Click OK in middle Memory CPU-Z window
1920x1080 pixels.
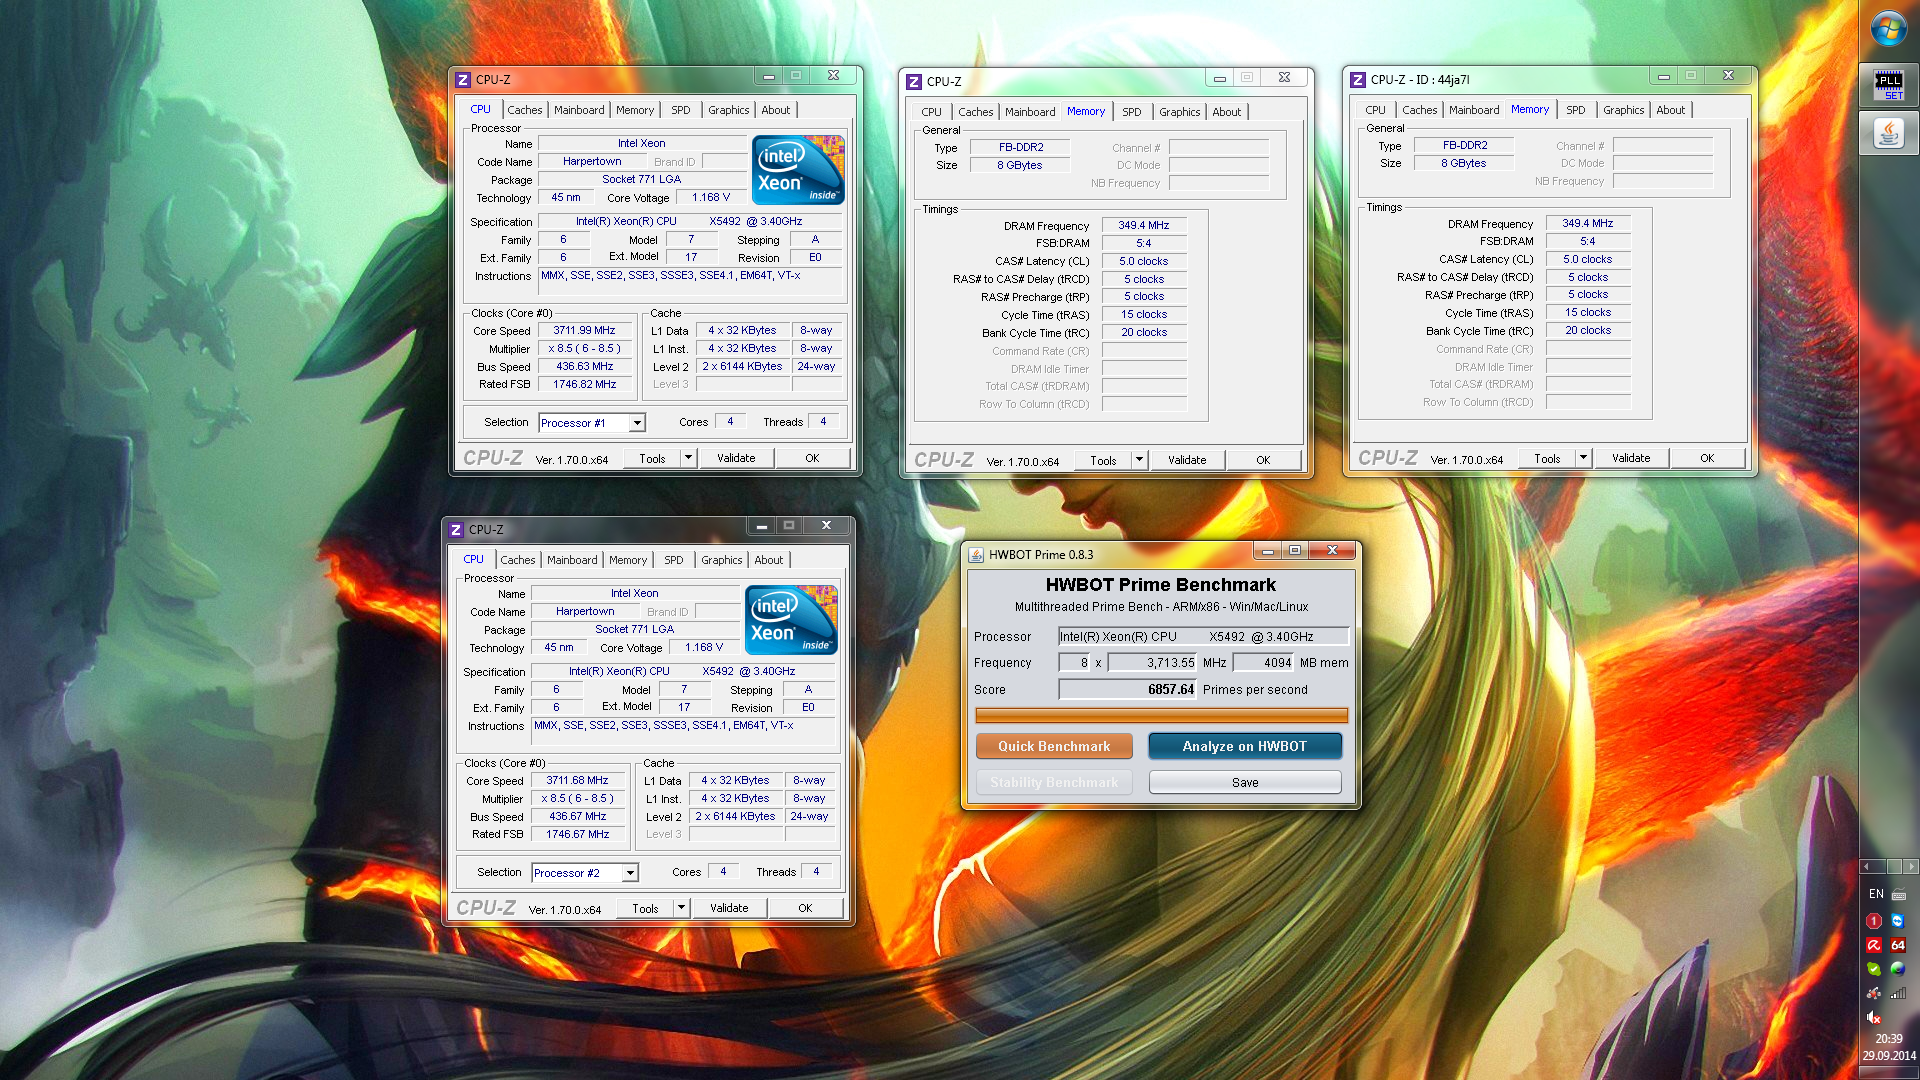(1263, 460)
